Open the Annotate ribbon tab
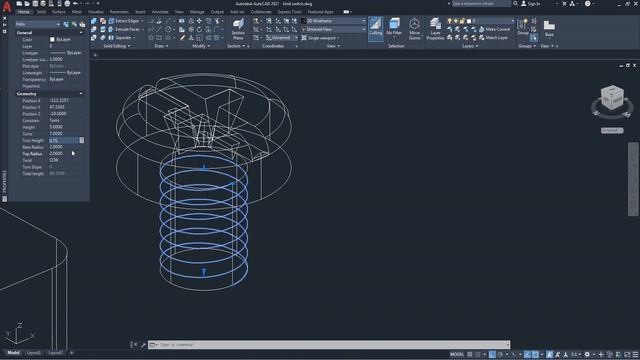 pyautogui.click(x=160, y=12)
